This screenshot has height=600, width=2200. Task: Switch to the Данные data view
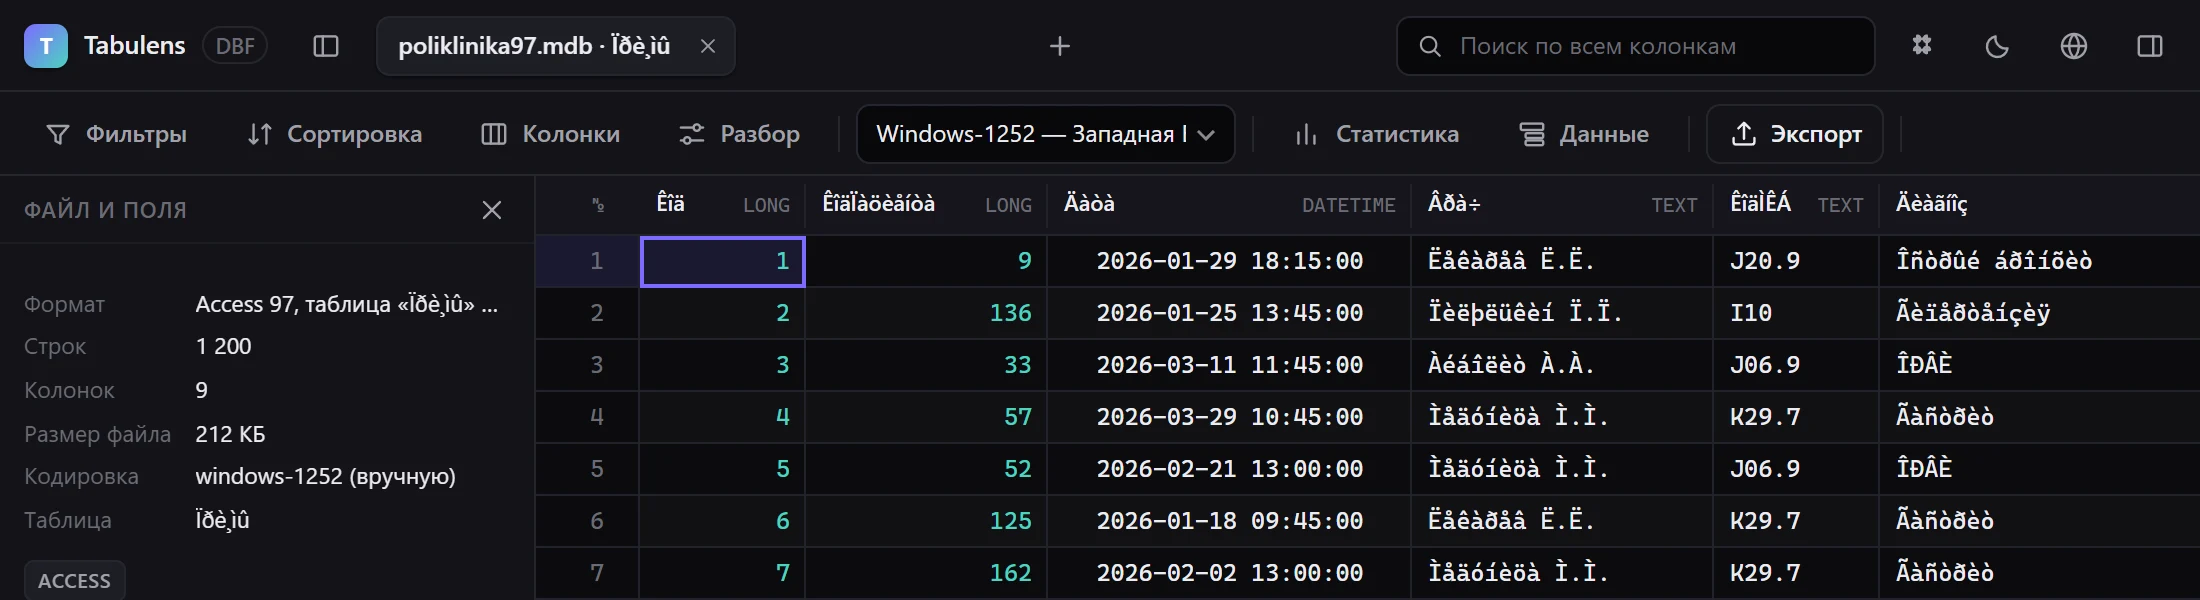click(x=1585, y=134)
